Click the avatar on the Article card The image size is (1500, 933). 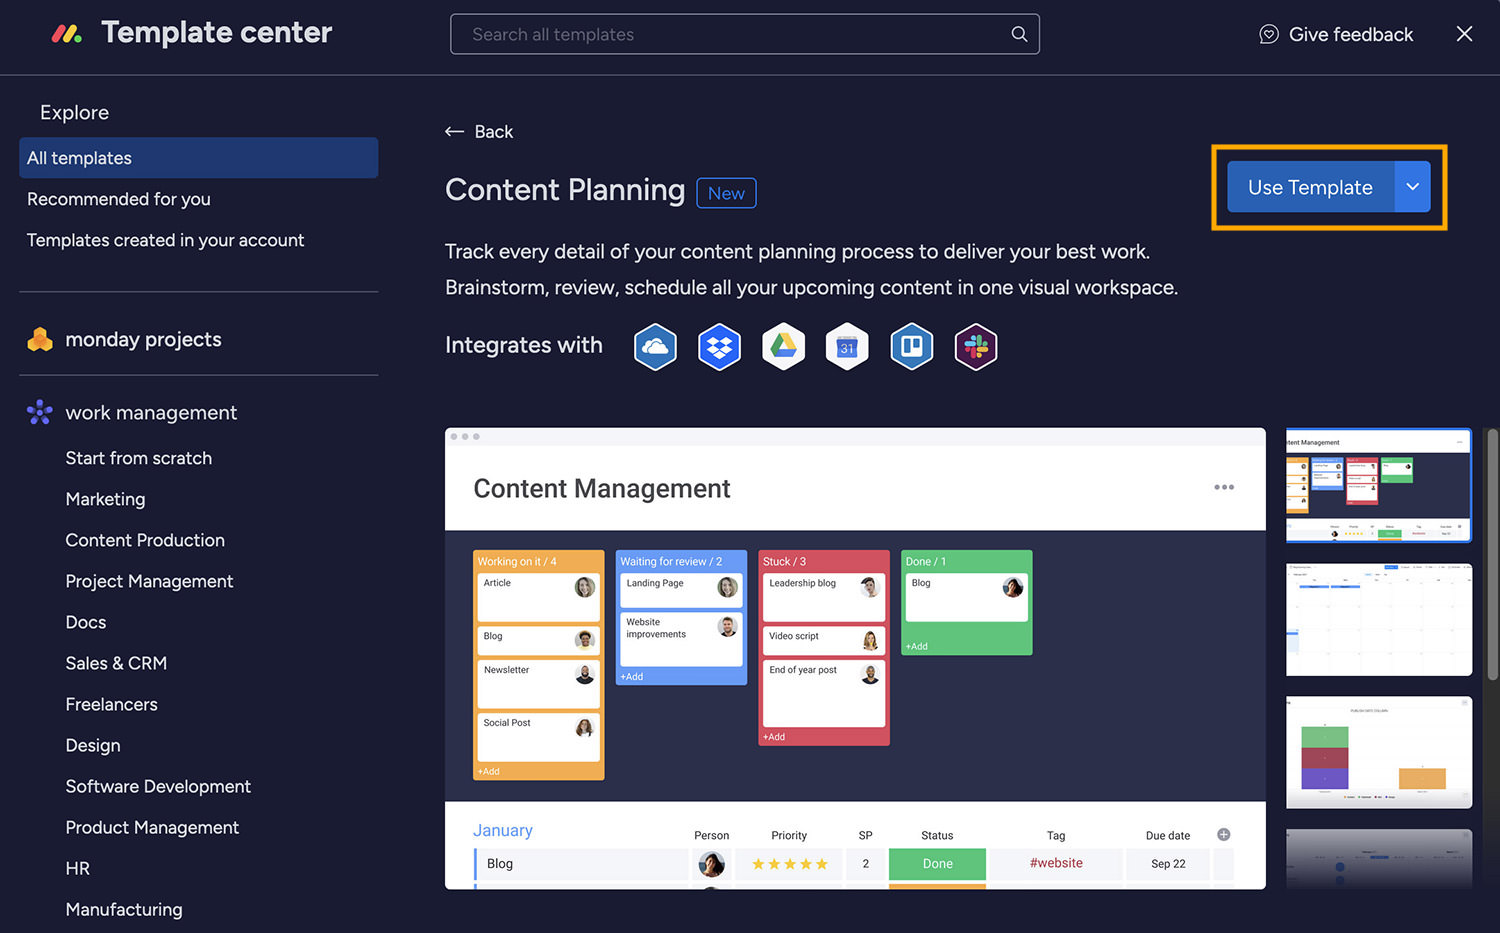(x=585, y=587)
